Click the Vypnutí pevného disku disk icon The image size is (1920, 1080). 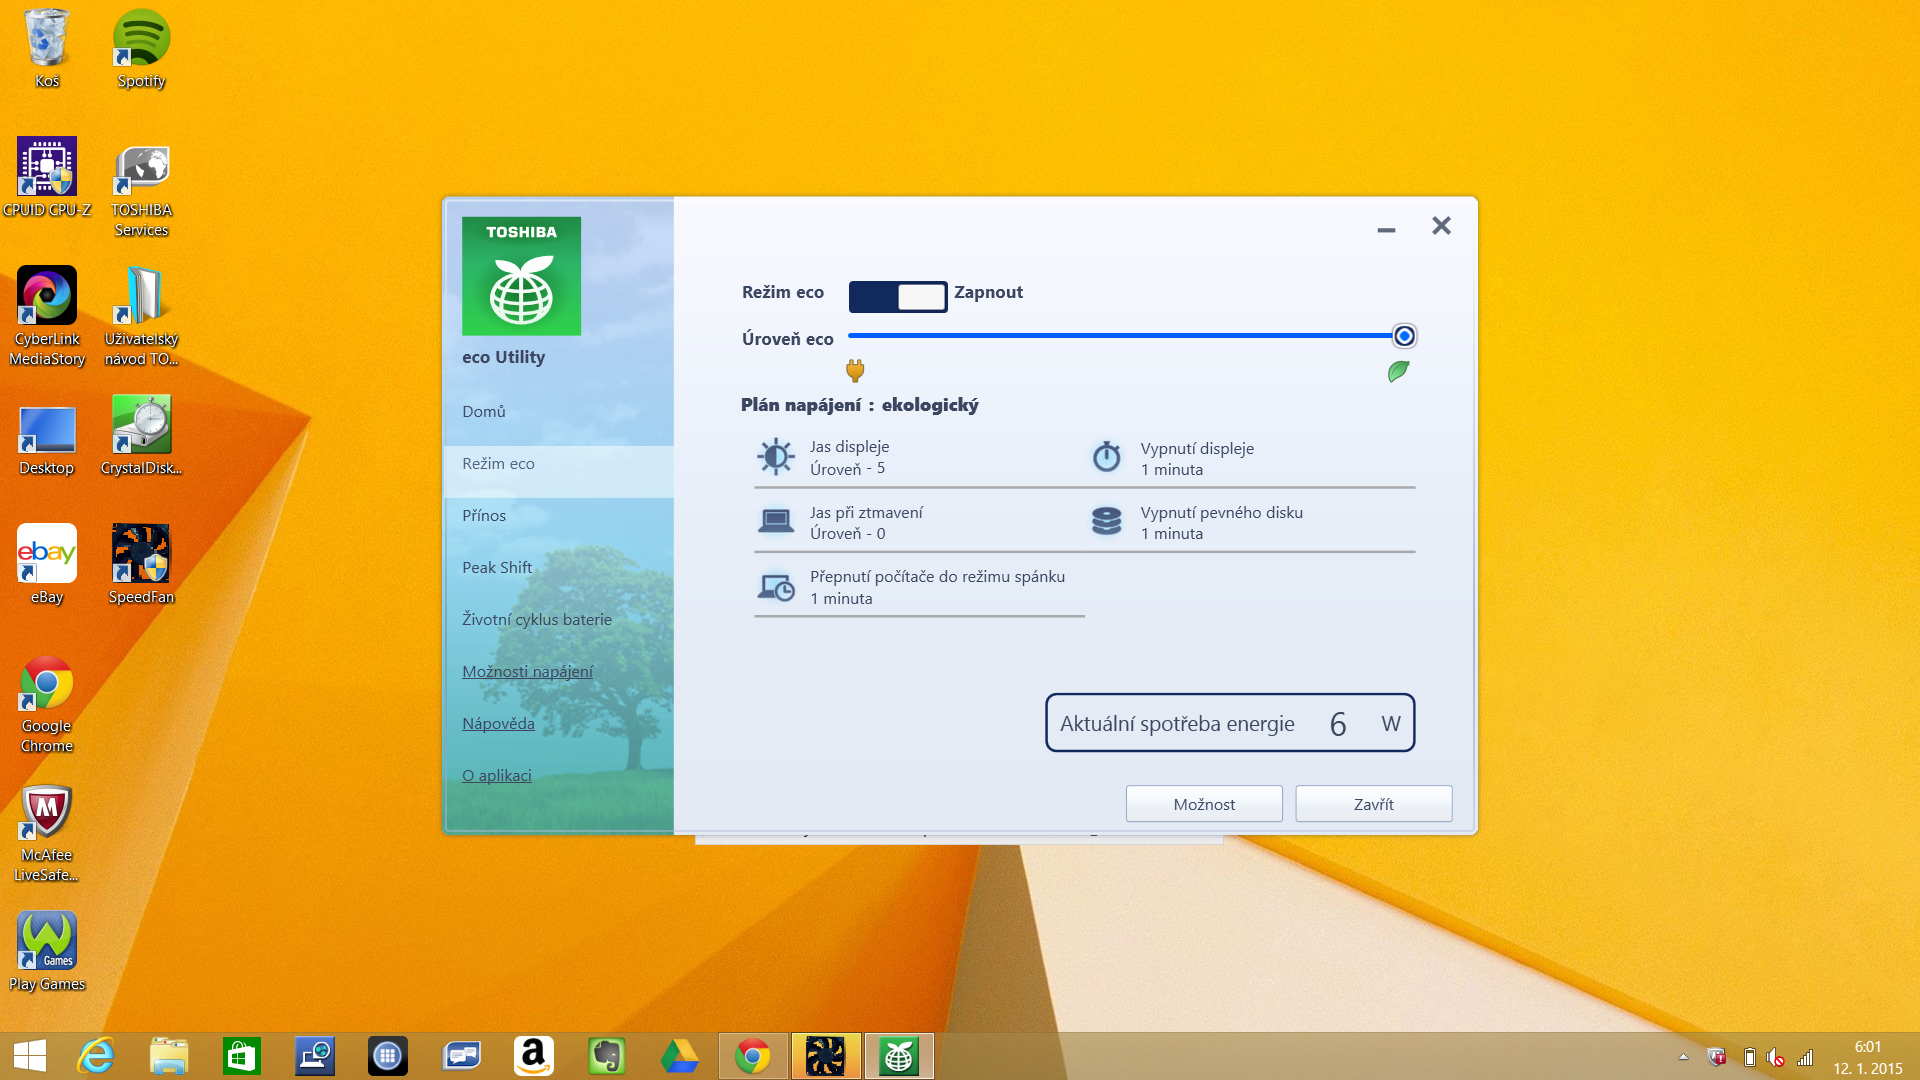pyautogui.click(x=1106, y=521)
